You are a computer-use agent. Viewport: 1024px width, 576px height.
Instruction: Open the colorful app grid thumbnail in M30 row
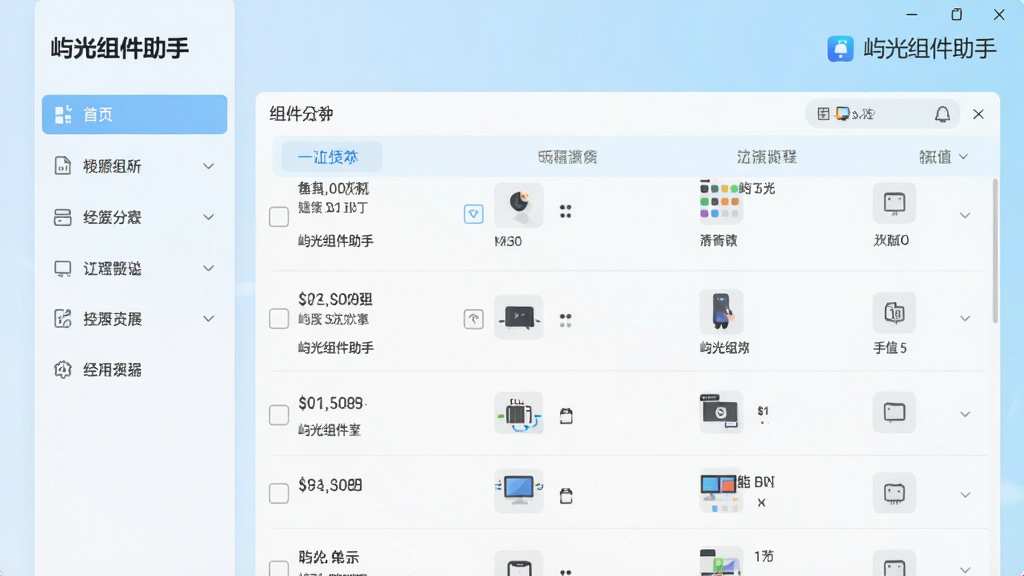720,201
